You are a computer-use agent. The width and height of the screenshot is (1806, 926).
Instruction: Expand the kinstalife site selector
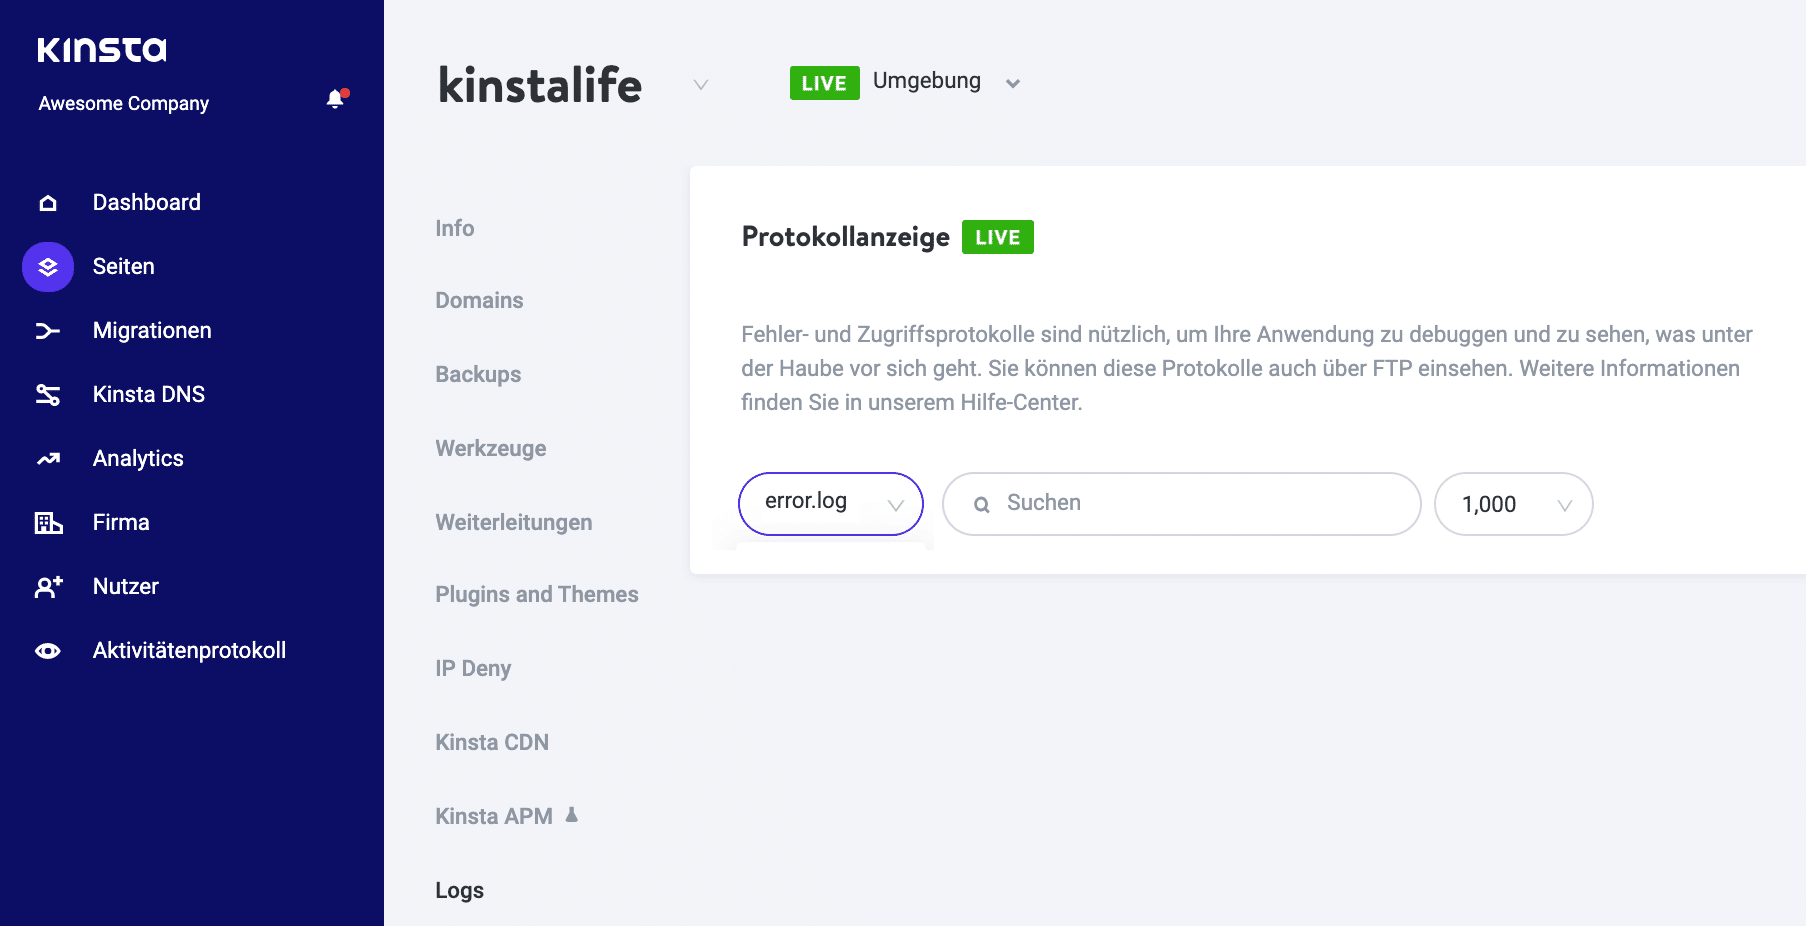[x=700, y=86]
